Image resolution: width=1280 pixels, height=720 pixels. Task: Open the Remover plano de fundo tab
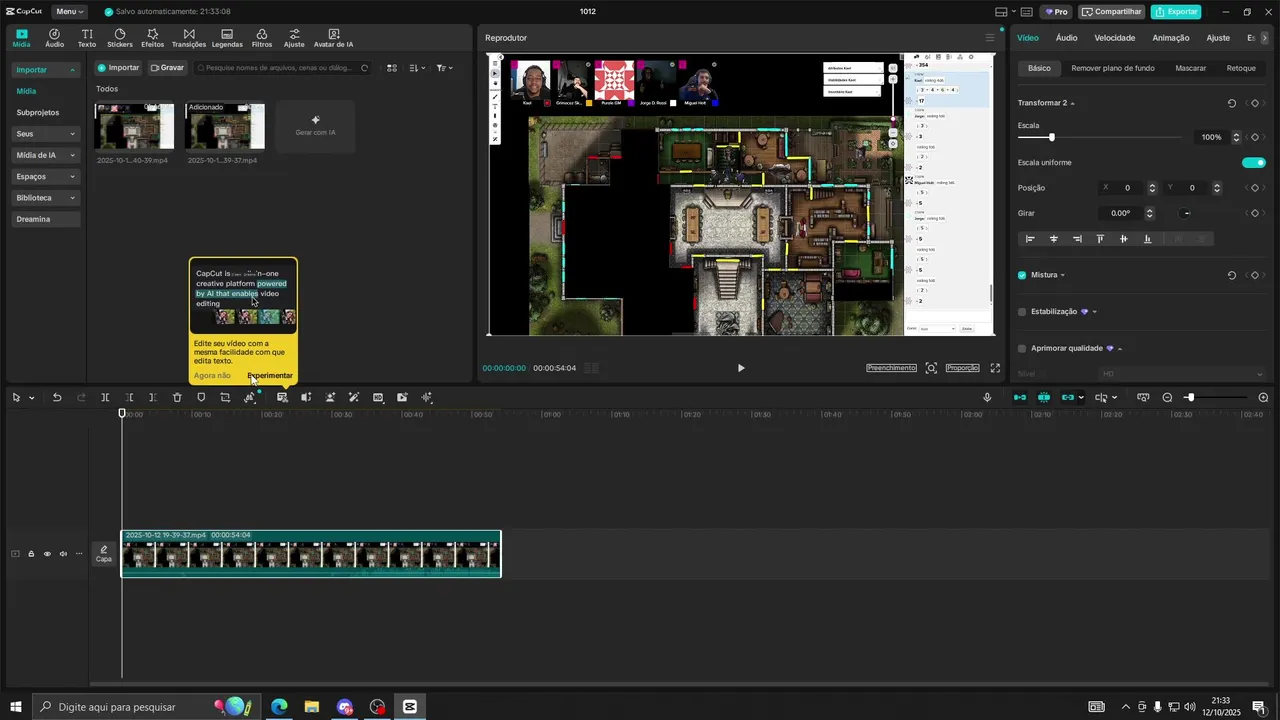click(1112, 68)
